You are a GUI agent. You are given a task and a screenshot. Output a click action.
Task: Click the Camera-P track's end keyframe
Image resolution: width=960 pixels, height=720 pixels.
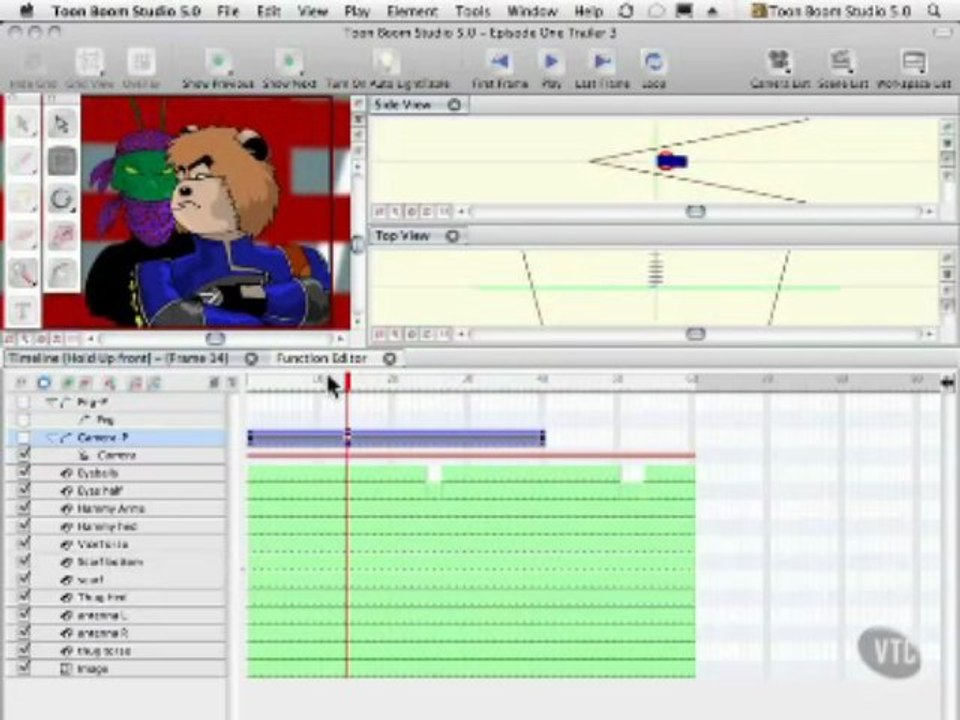tap(542, 438)
